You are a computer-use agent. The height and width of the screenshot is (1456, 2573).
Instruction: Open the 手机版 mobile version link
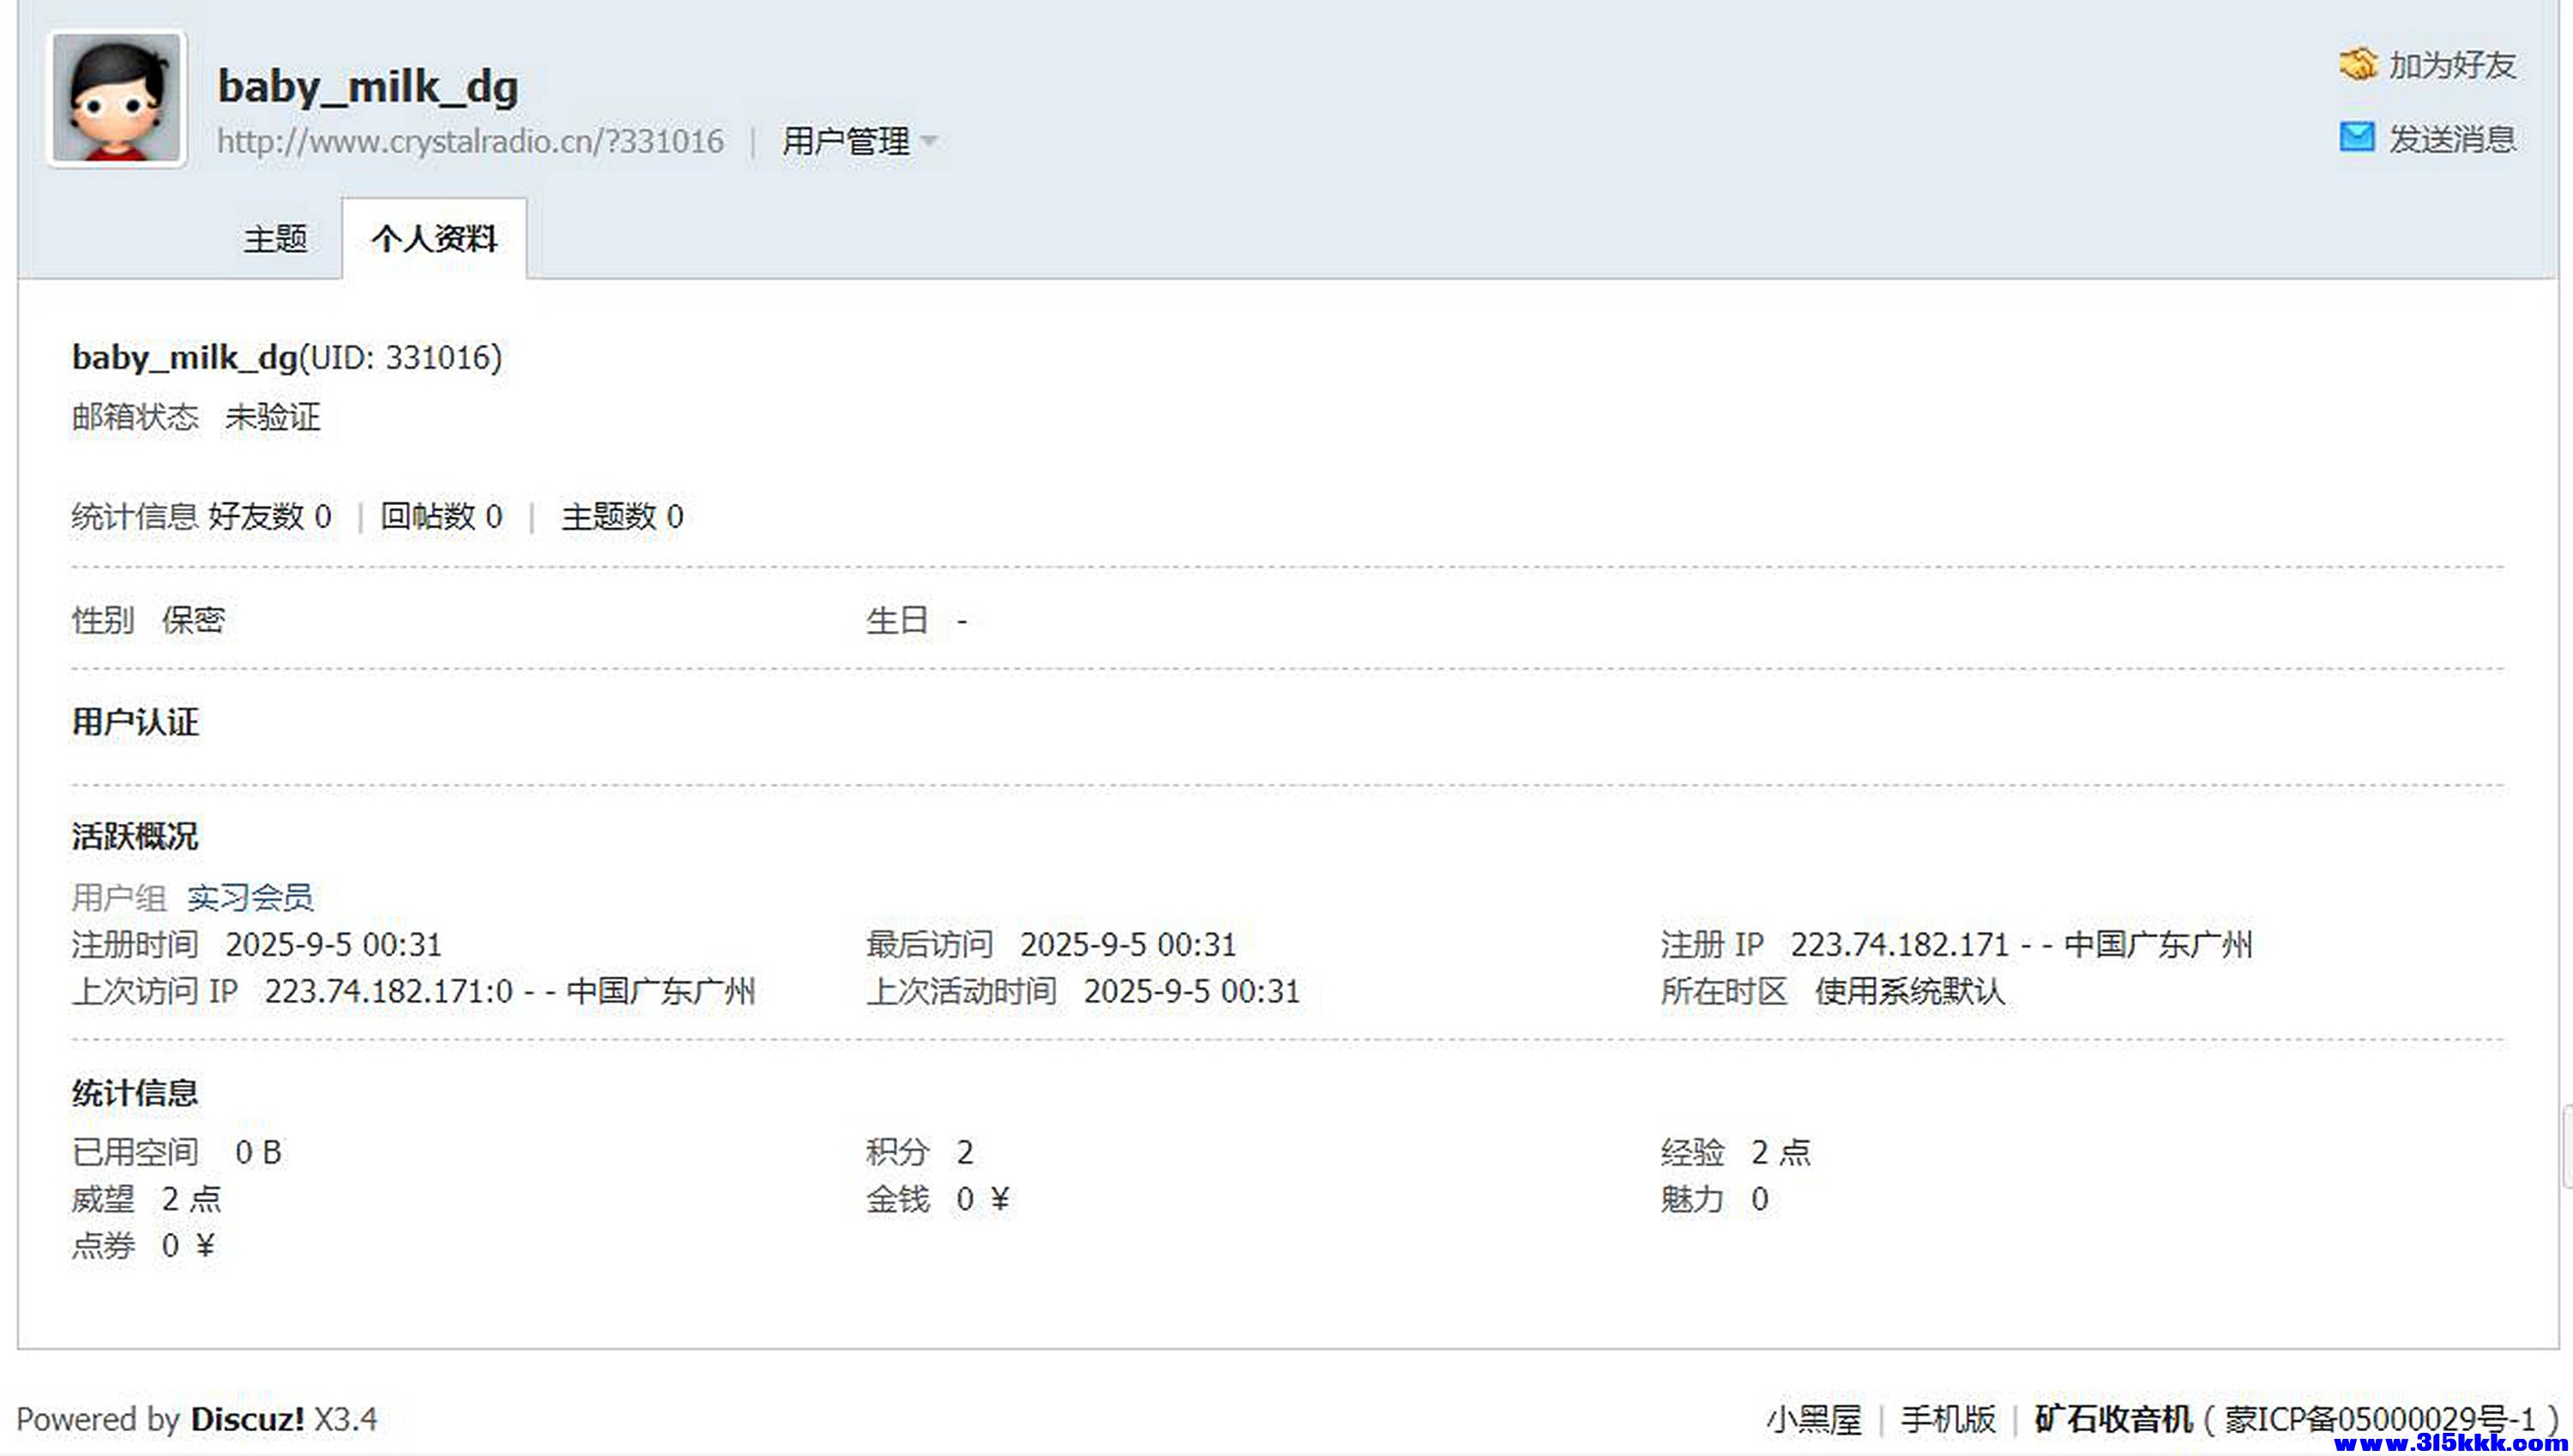1946,1418
